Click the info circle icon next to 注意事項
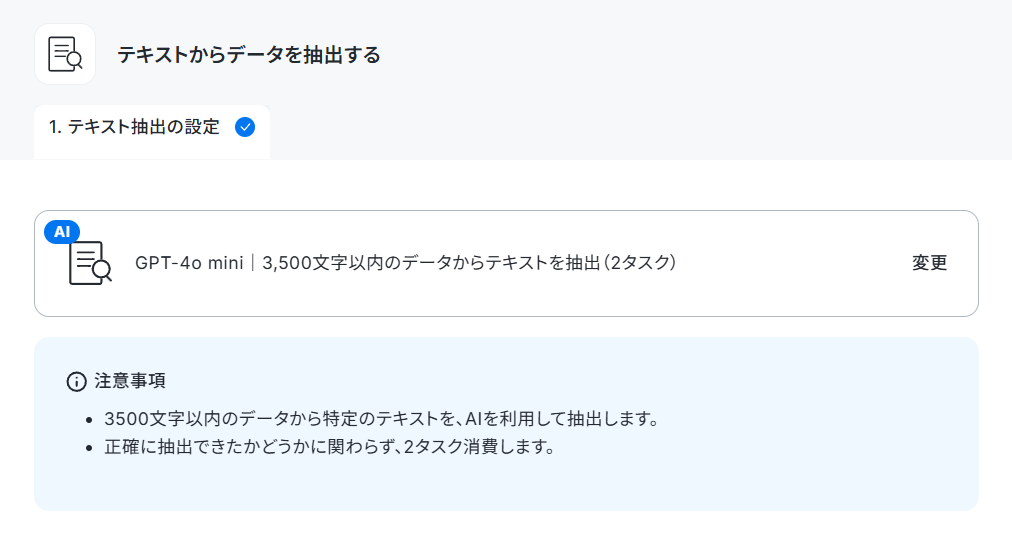This screenshot has width=1012, height=546. (77, 381)
